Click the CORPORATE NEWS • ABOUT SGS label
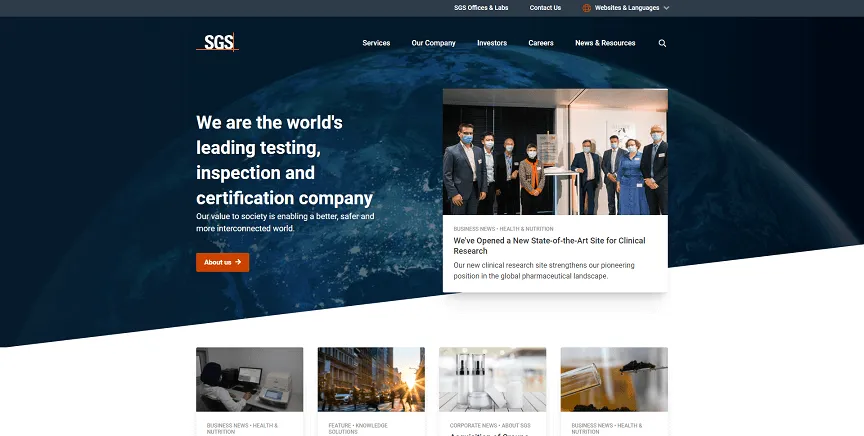864x436 pixels. coord(490,426)
